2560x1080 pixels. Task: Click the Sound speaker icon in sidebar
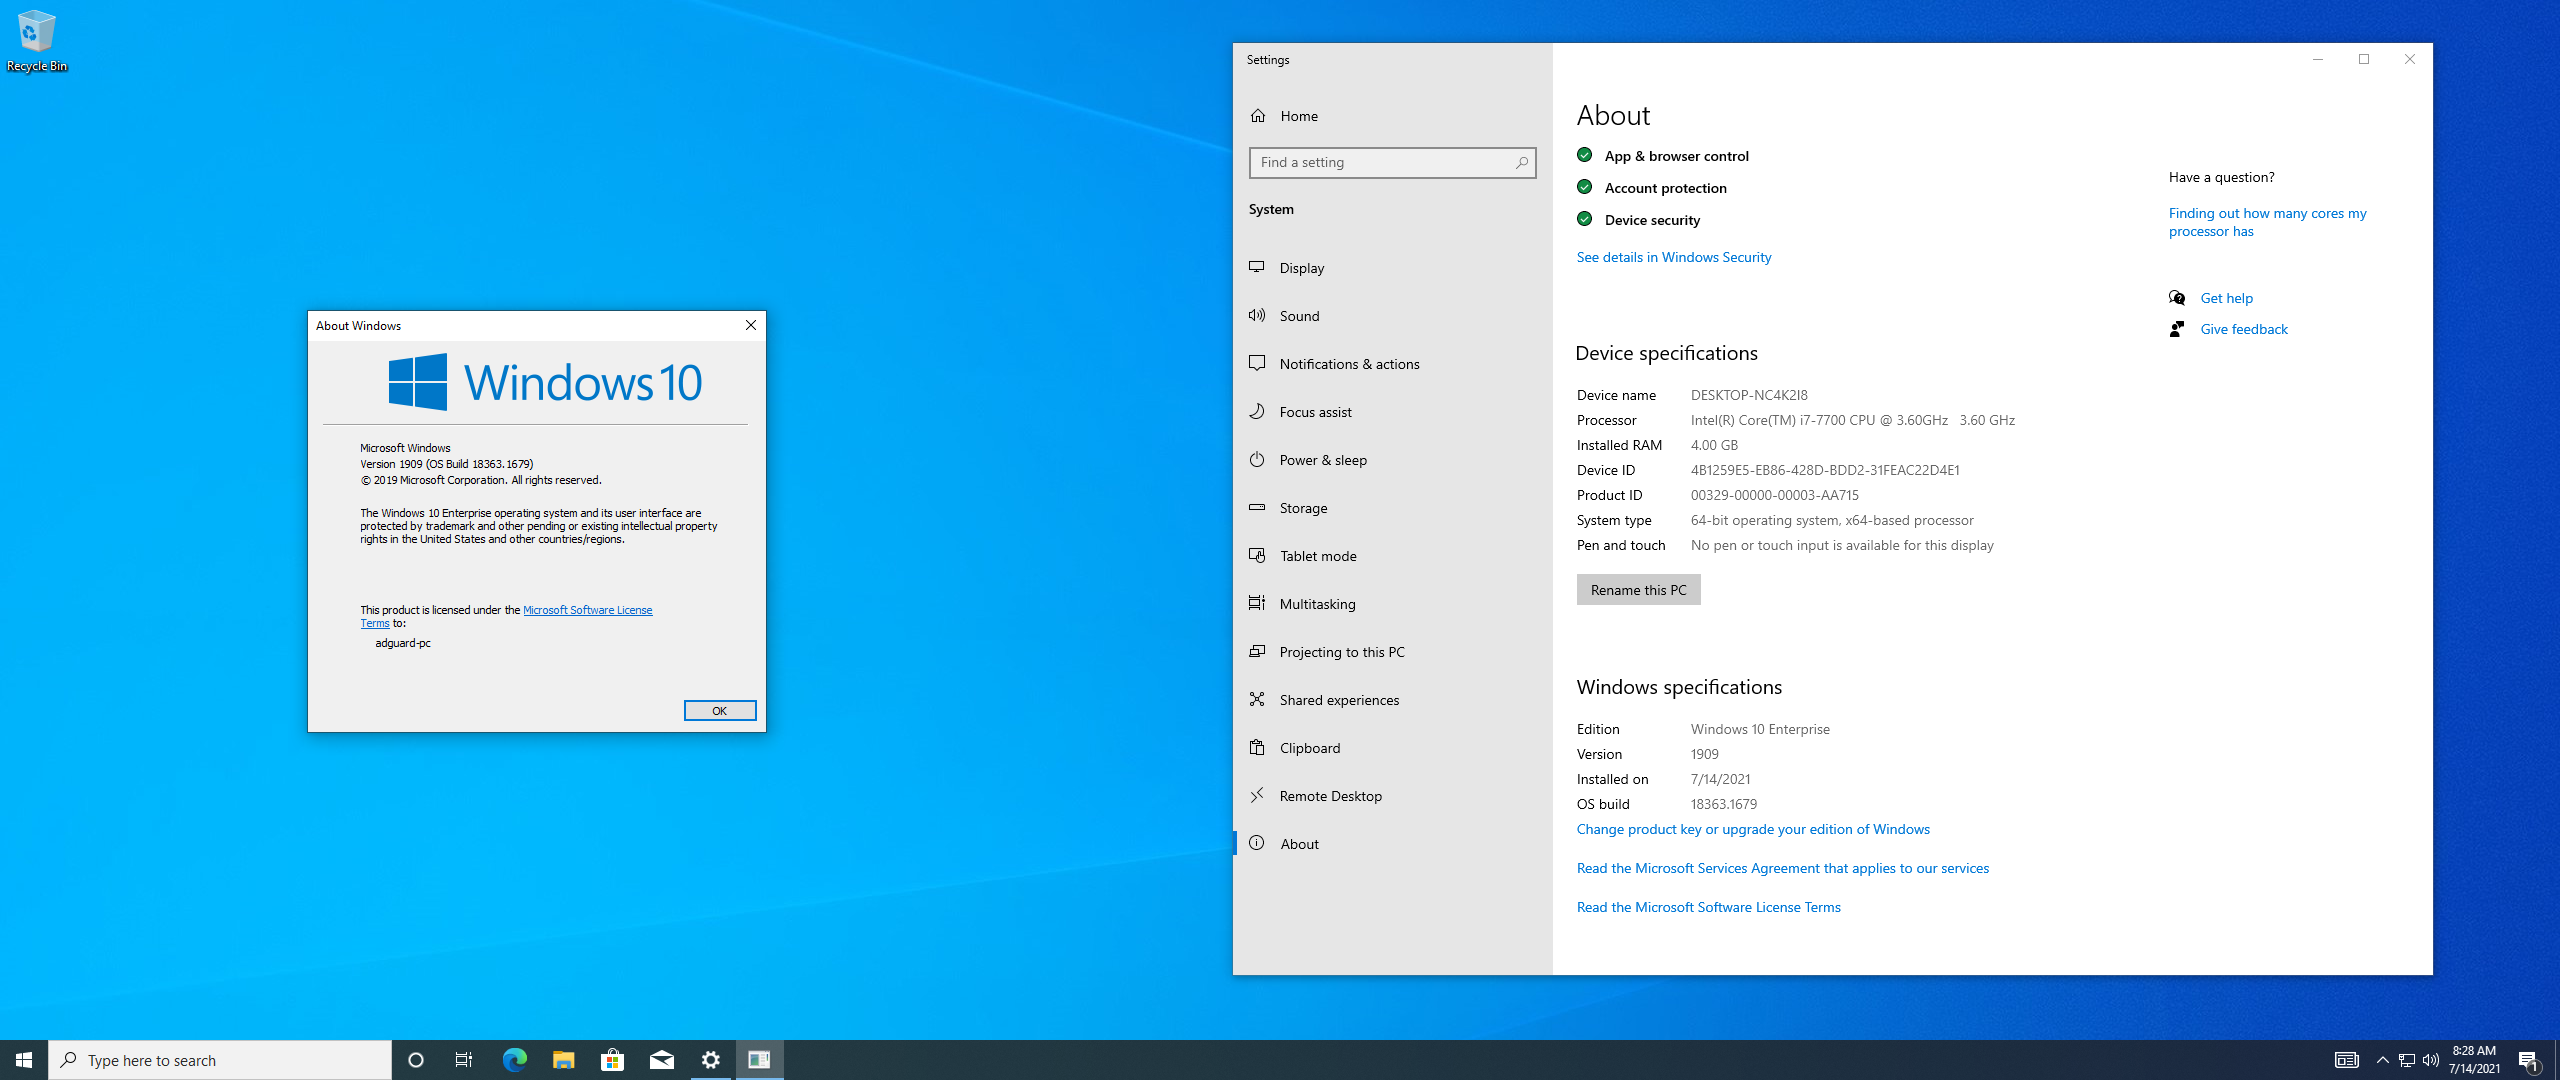pos(1257,315)
